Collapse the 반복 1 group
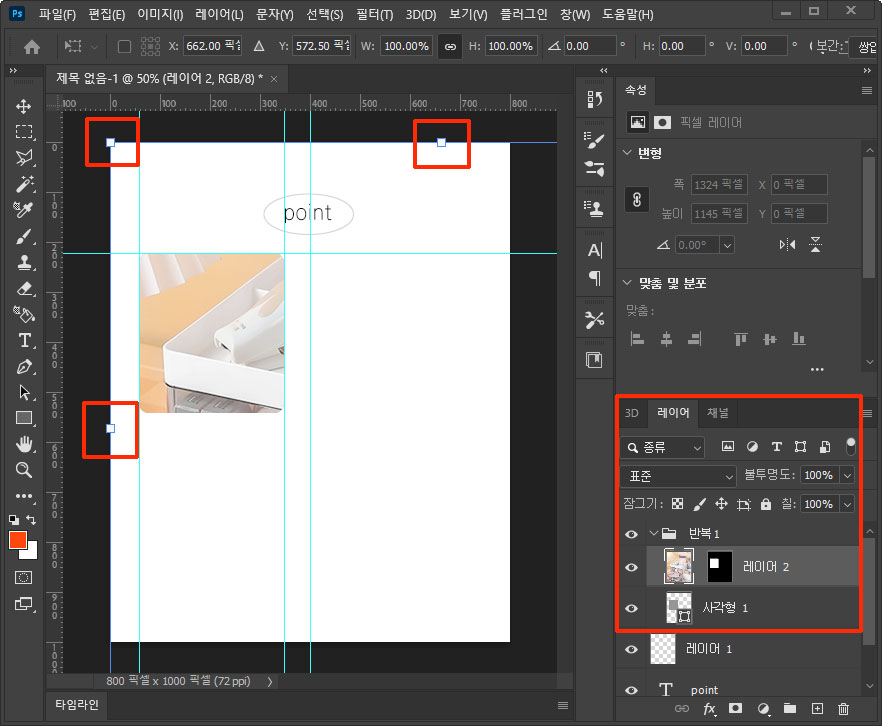 [653, 533]
